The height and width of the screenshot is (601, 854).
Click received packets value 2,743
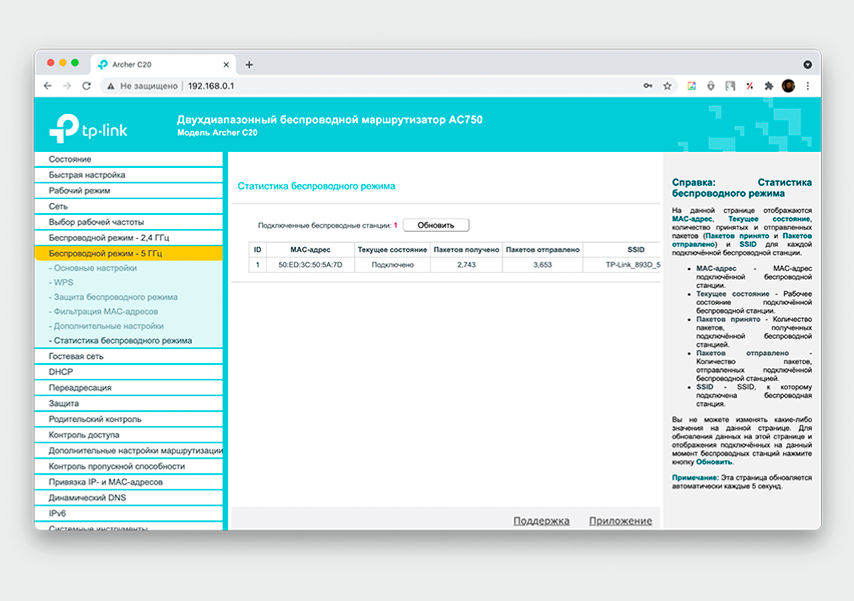[x=466, y=265]
